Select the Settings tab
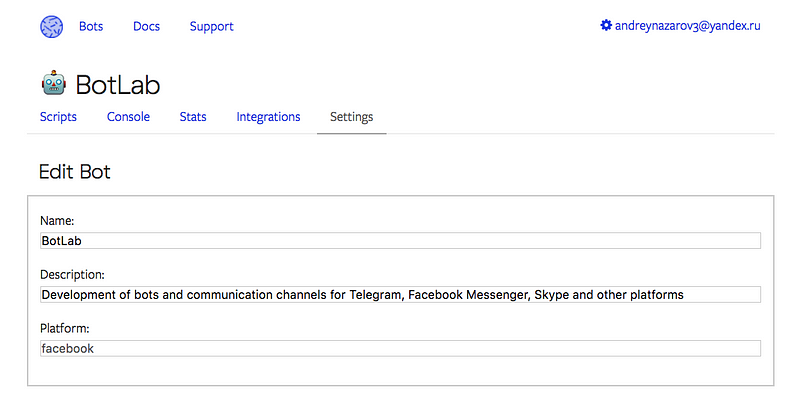 pos(352,117)
